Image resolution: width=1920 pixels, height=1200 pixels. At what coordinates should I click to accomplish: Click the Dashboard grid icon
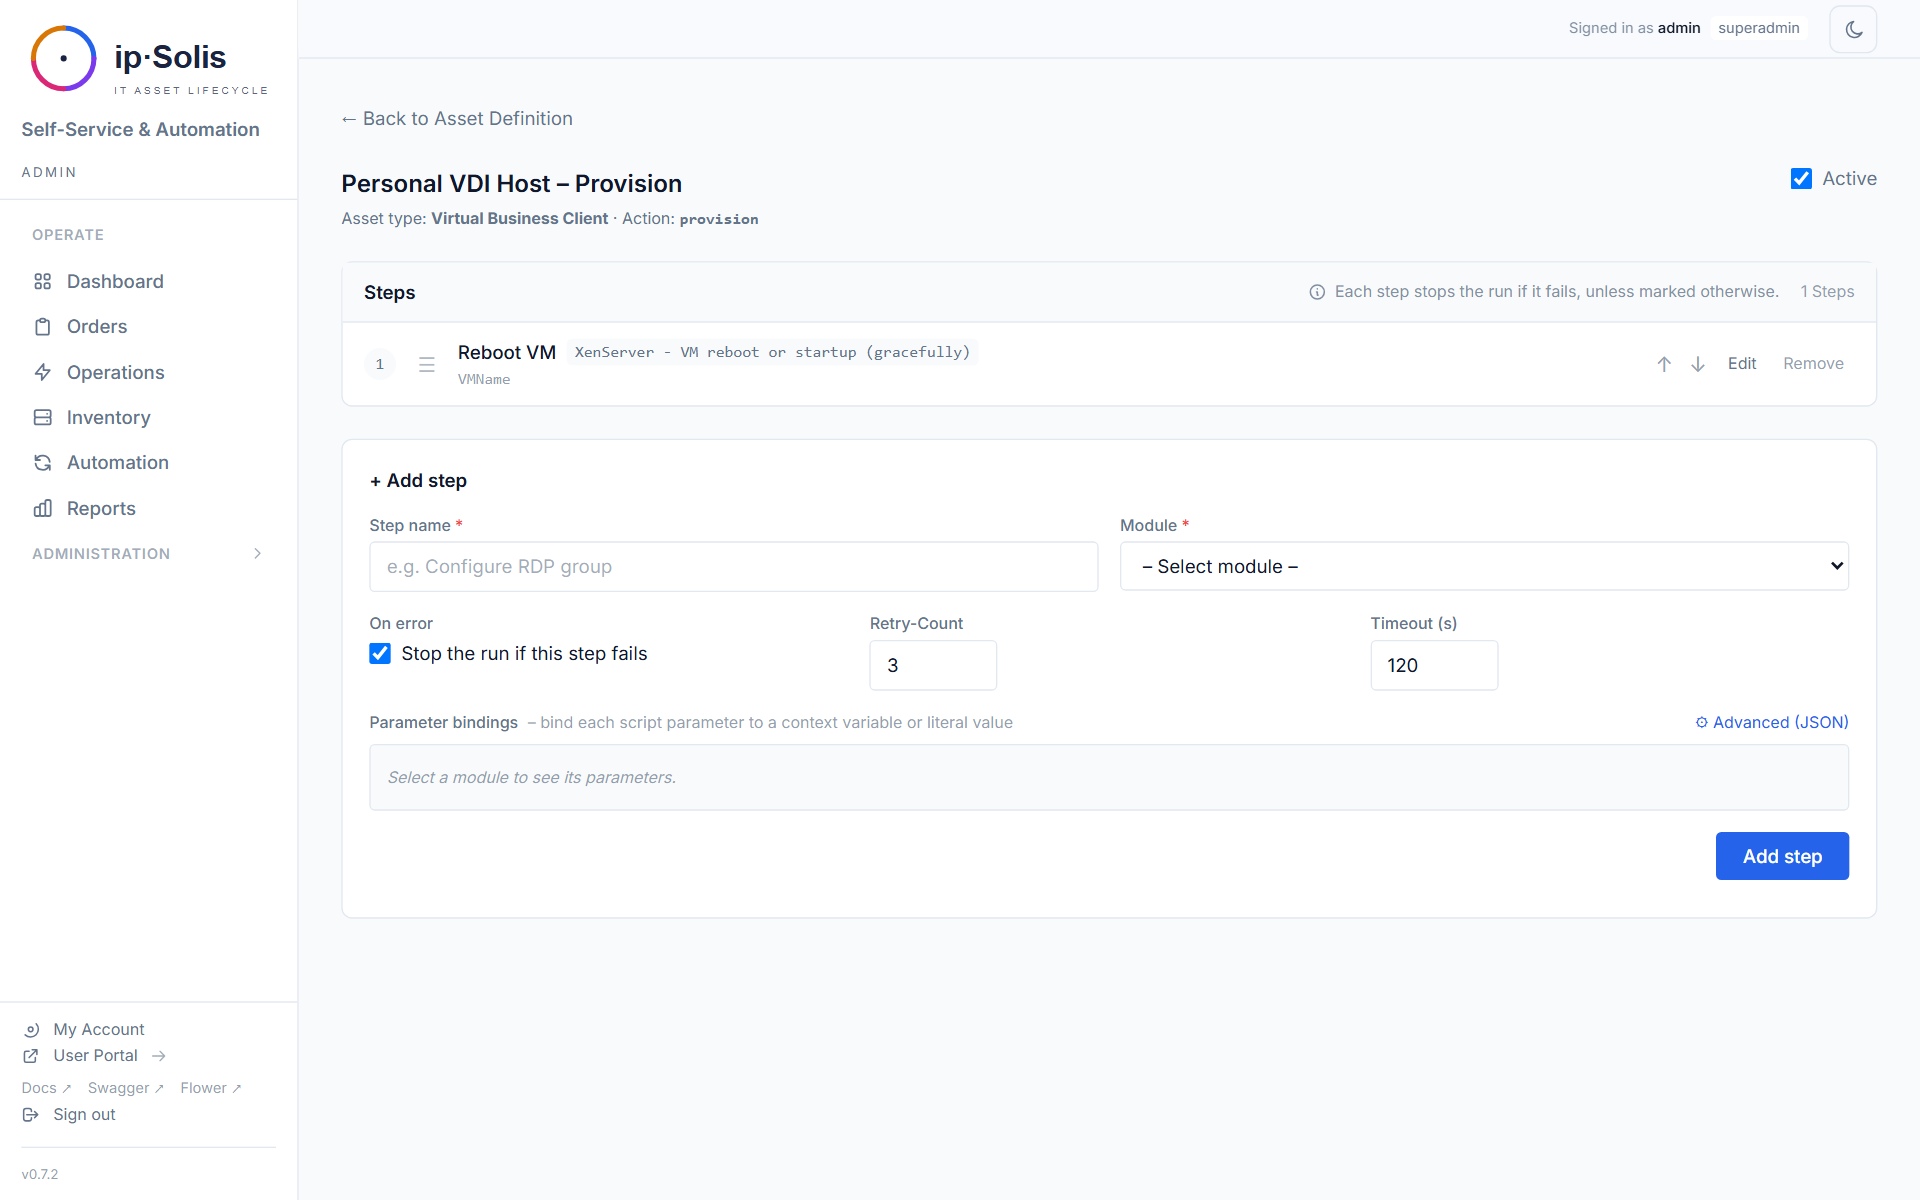tap(42, 282)
